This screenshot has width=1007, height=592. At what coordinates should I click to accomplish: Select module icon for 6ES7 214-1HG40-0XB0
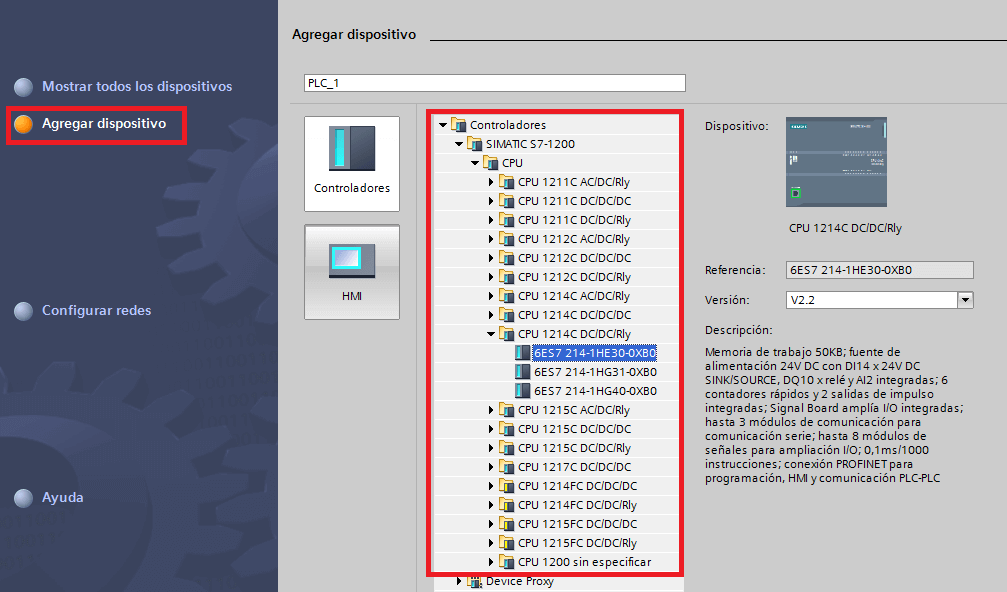pyautogui.click(x=522, y=391)
